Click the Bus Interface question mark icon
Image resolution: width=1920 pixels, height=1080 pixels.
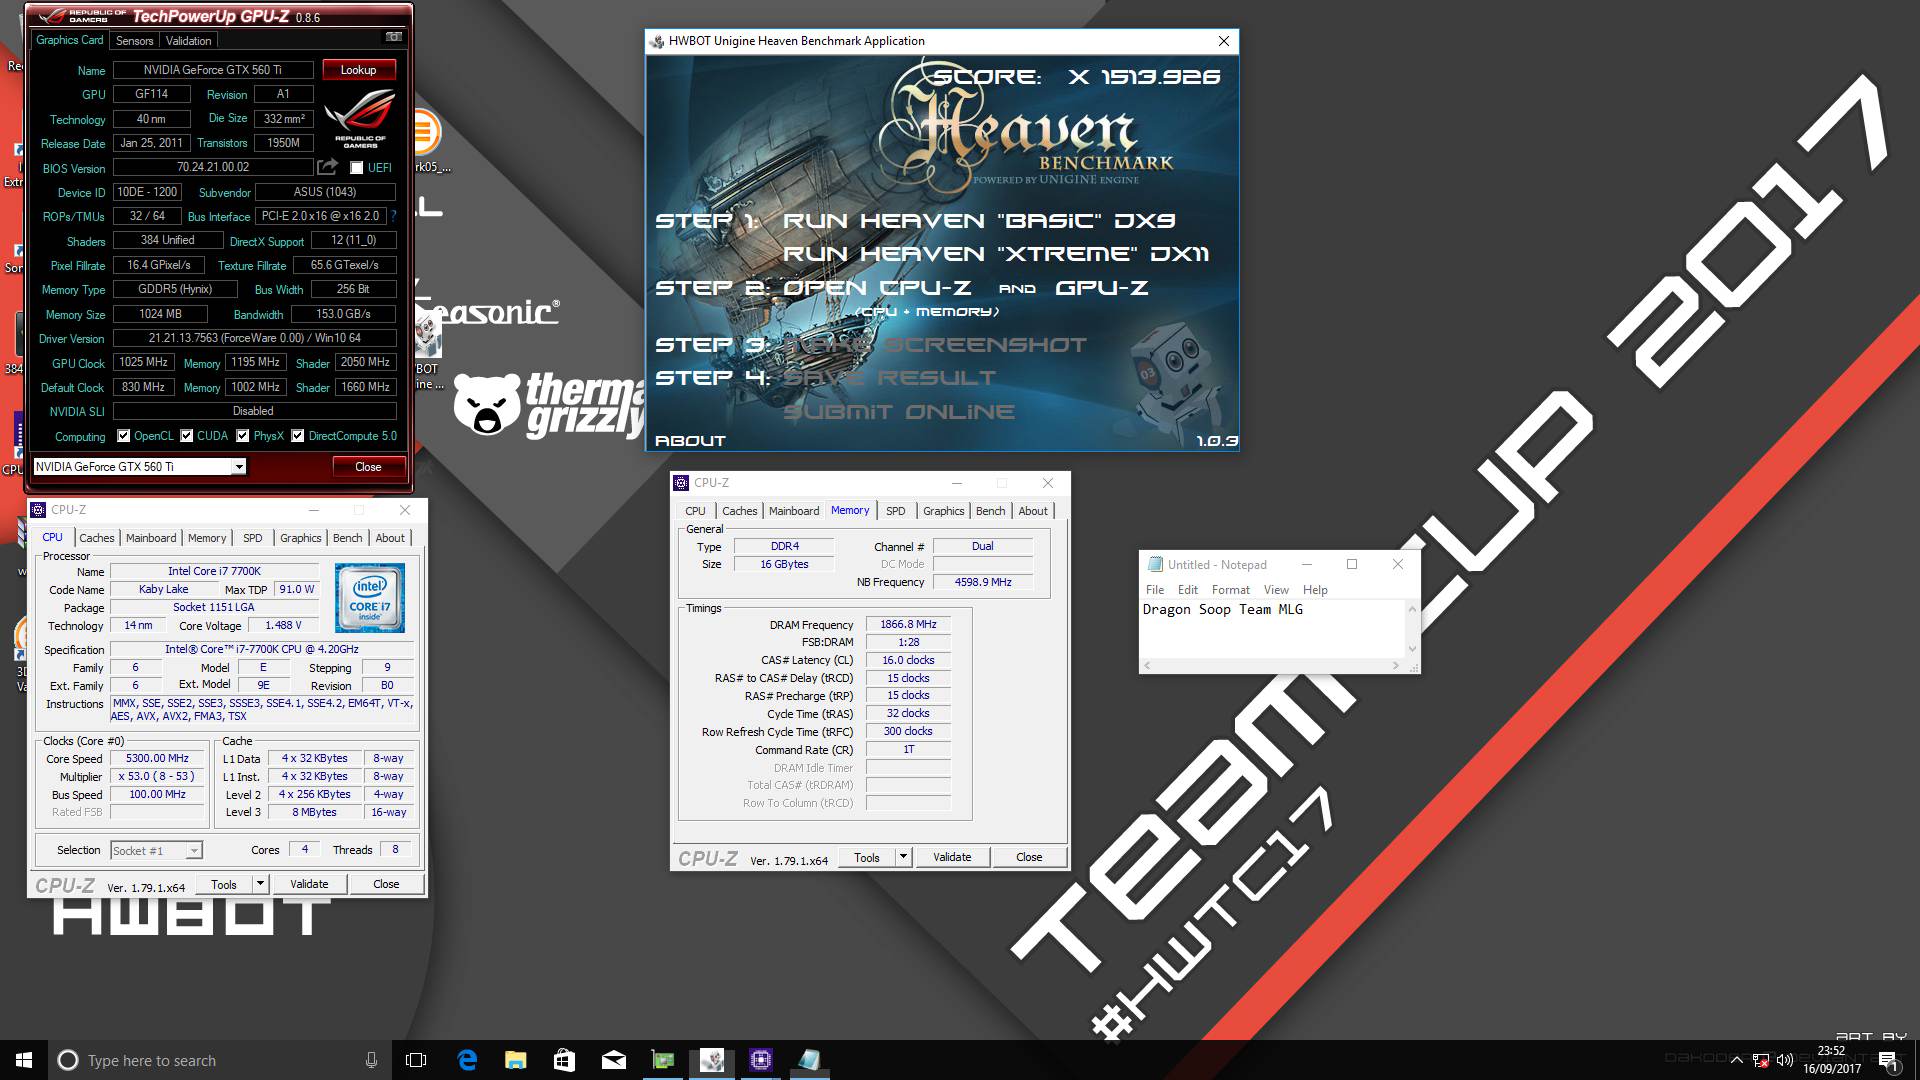[393, 216]
